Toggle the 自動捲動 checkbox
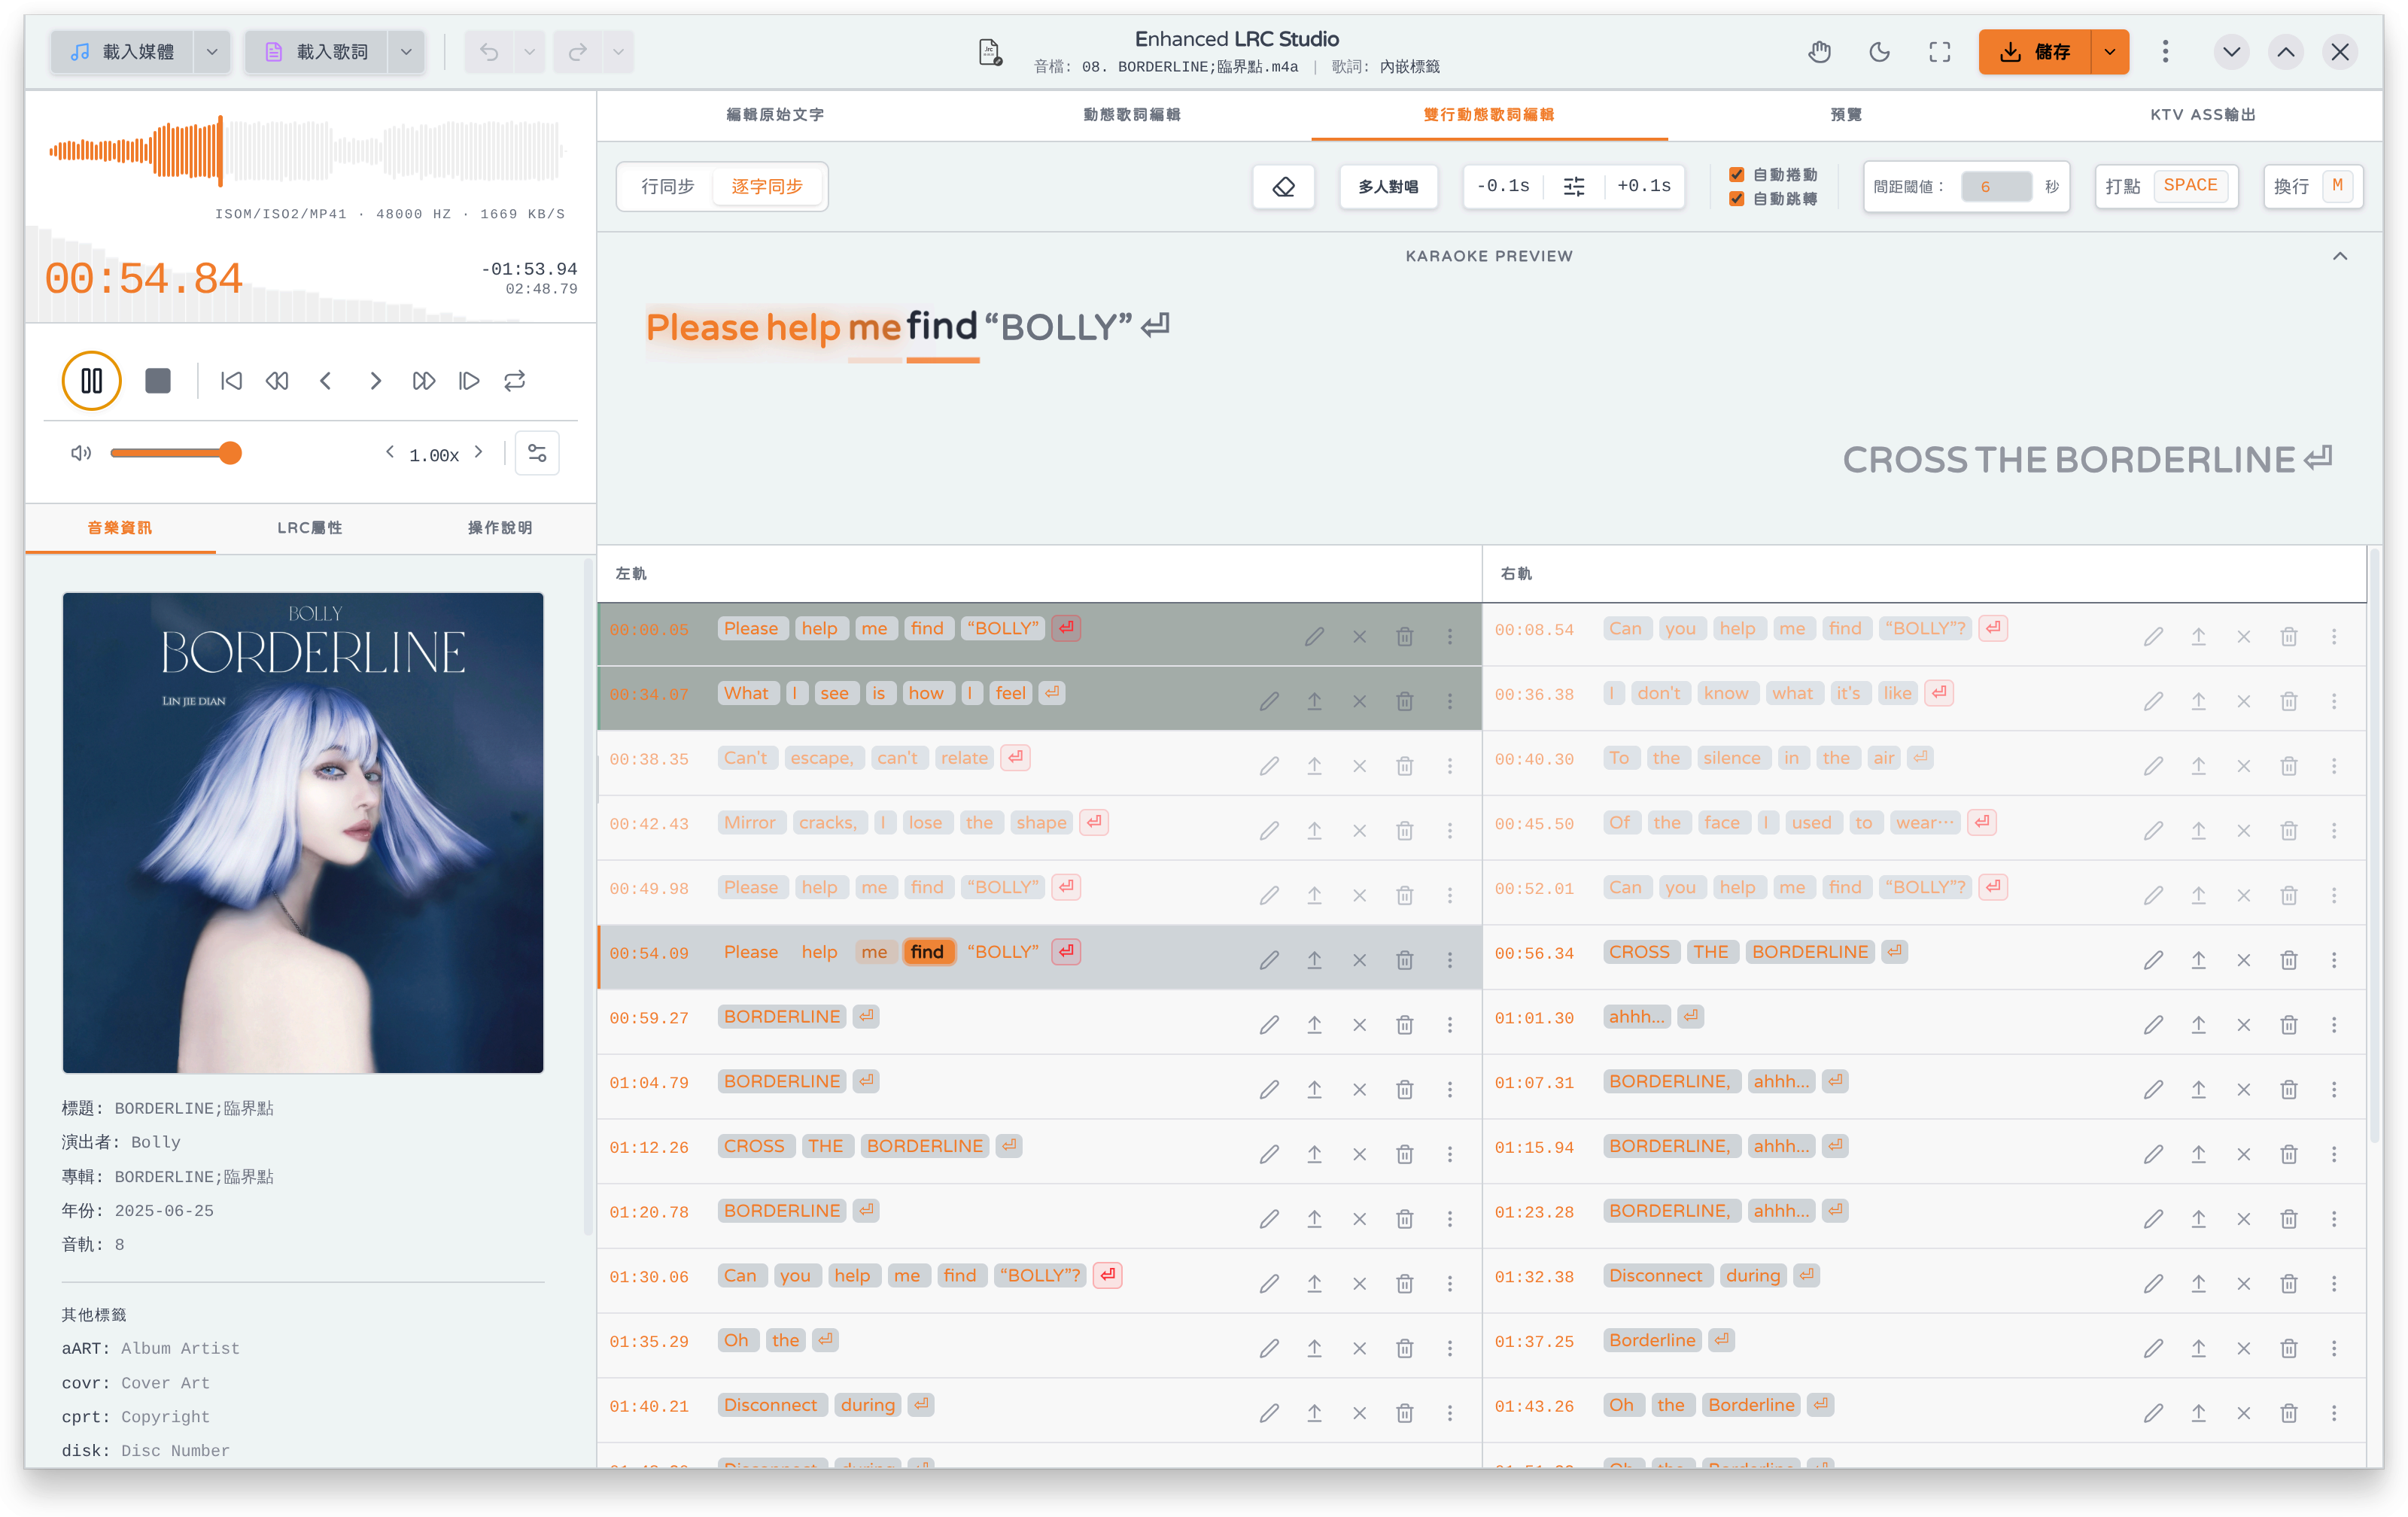This screenshot has height=1517, width=2408. pyautogui.click(x=1737, y=174)
